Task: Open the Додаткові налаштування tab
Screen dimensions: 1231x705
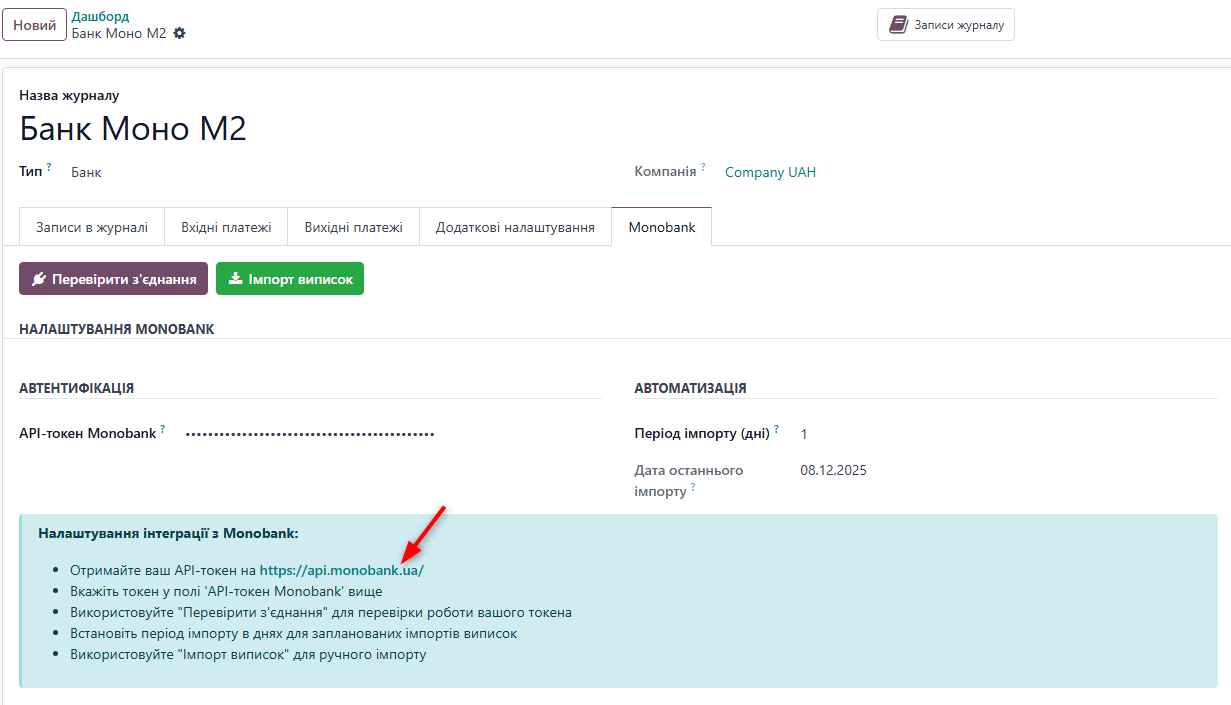Action: coord(515,226)
